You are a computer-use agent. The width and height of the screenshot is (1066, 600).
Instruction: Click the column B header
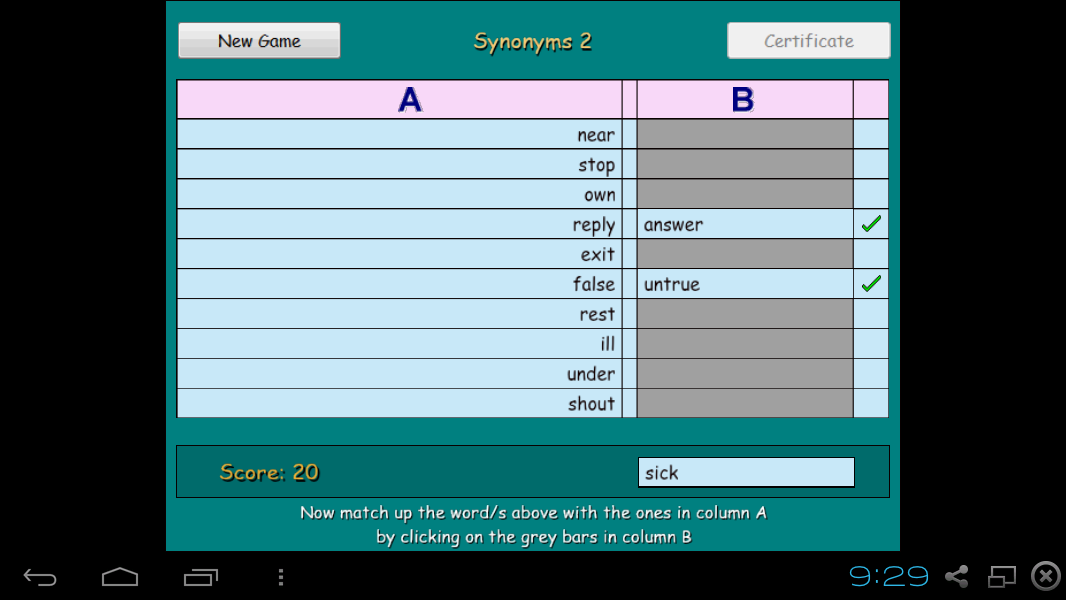[745, 100]
